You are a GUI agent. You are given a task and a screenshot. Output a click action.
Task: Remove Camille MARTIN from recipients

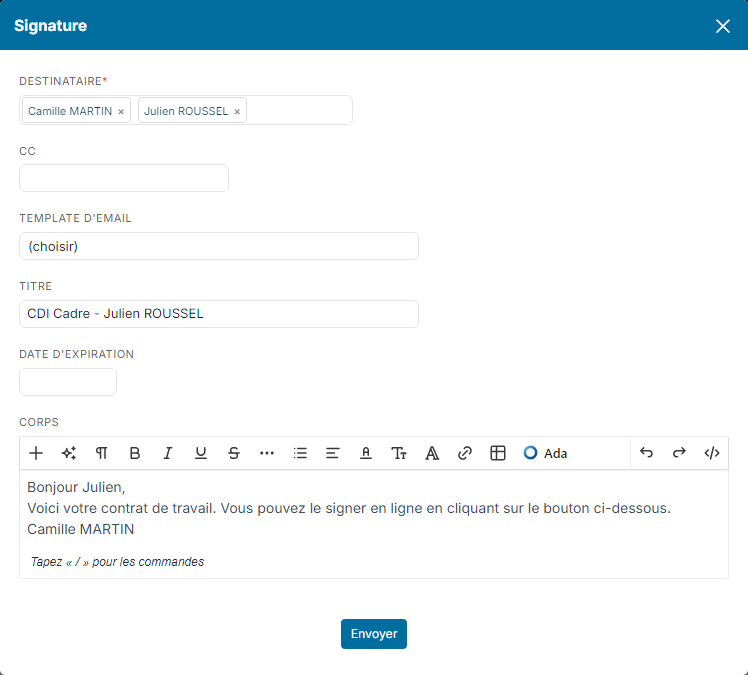[121, 112]
